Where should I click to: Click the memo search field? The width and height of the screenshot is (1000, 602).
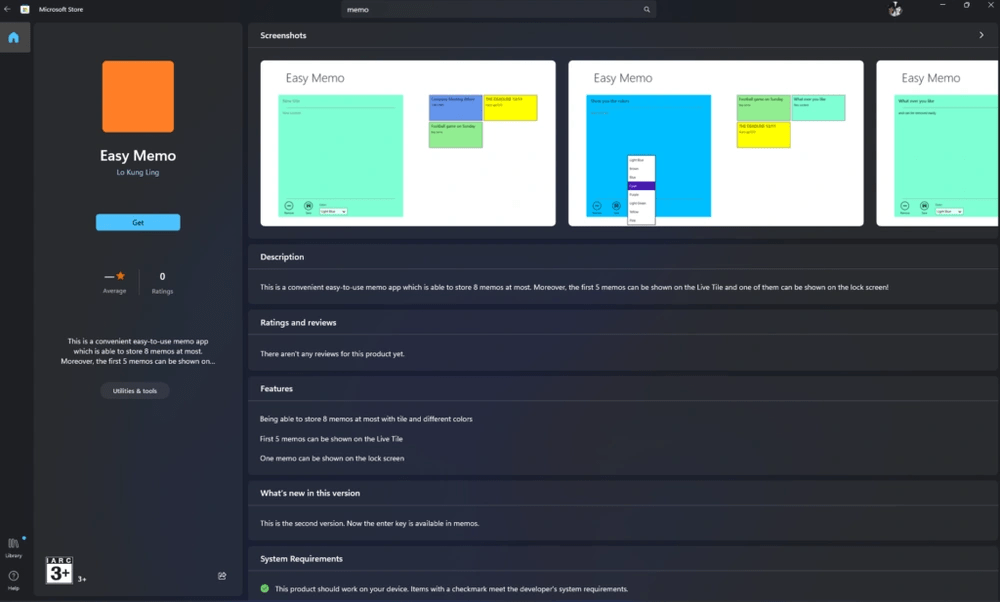[x=499, y=10]
